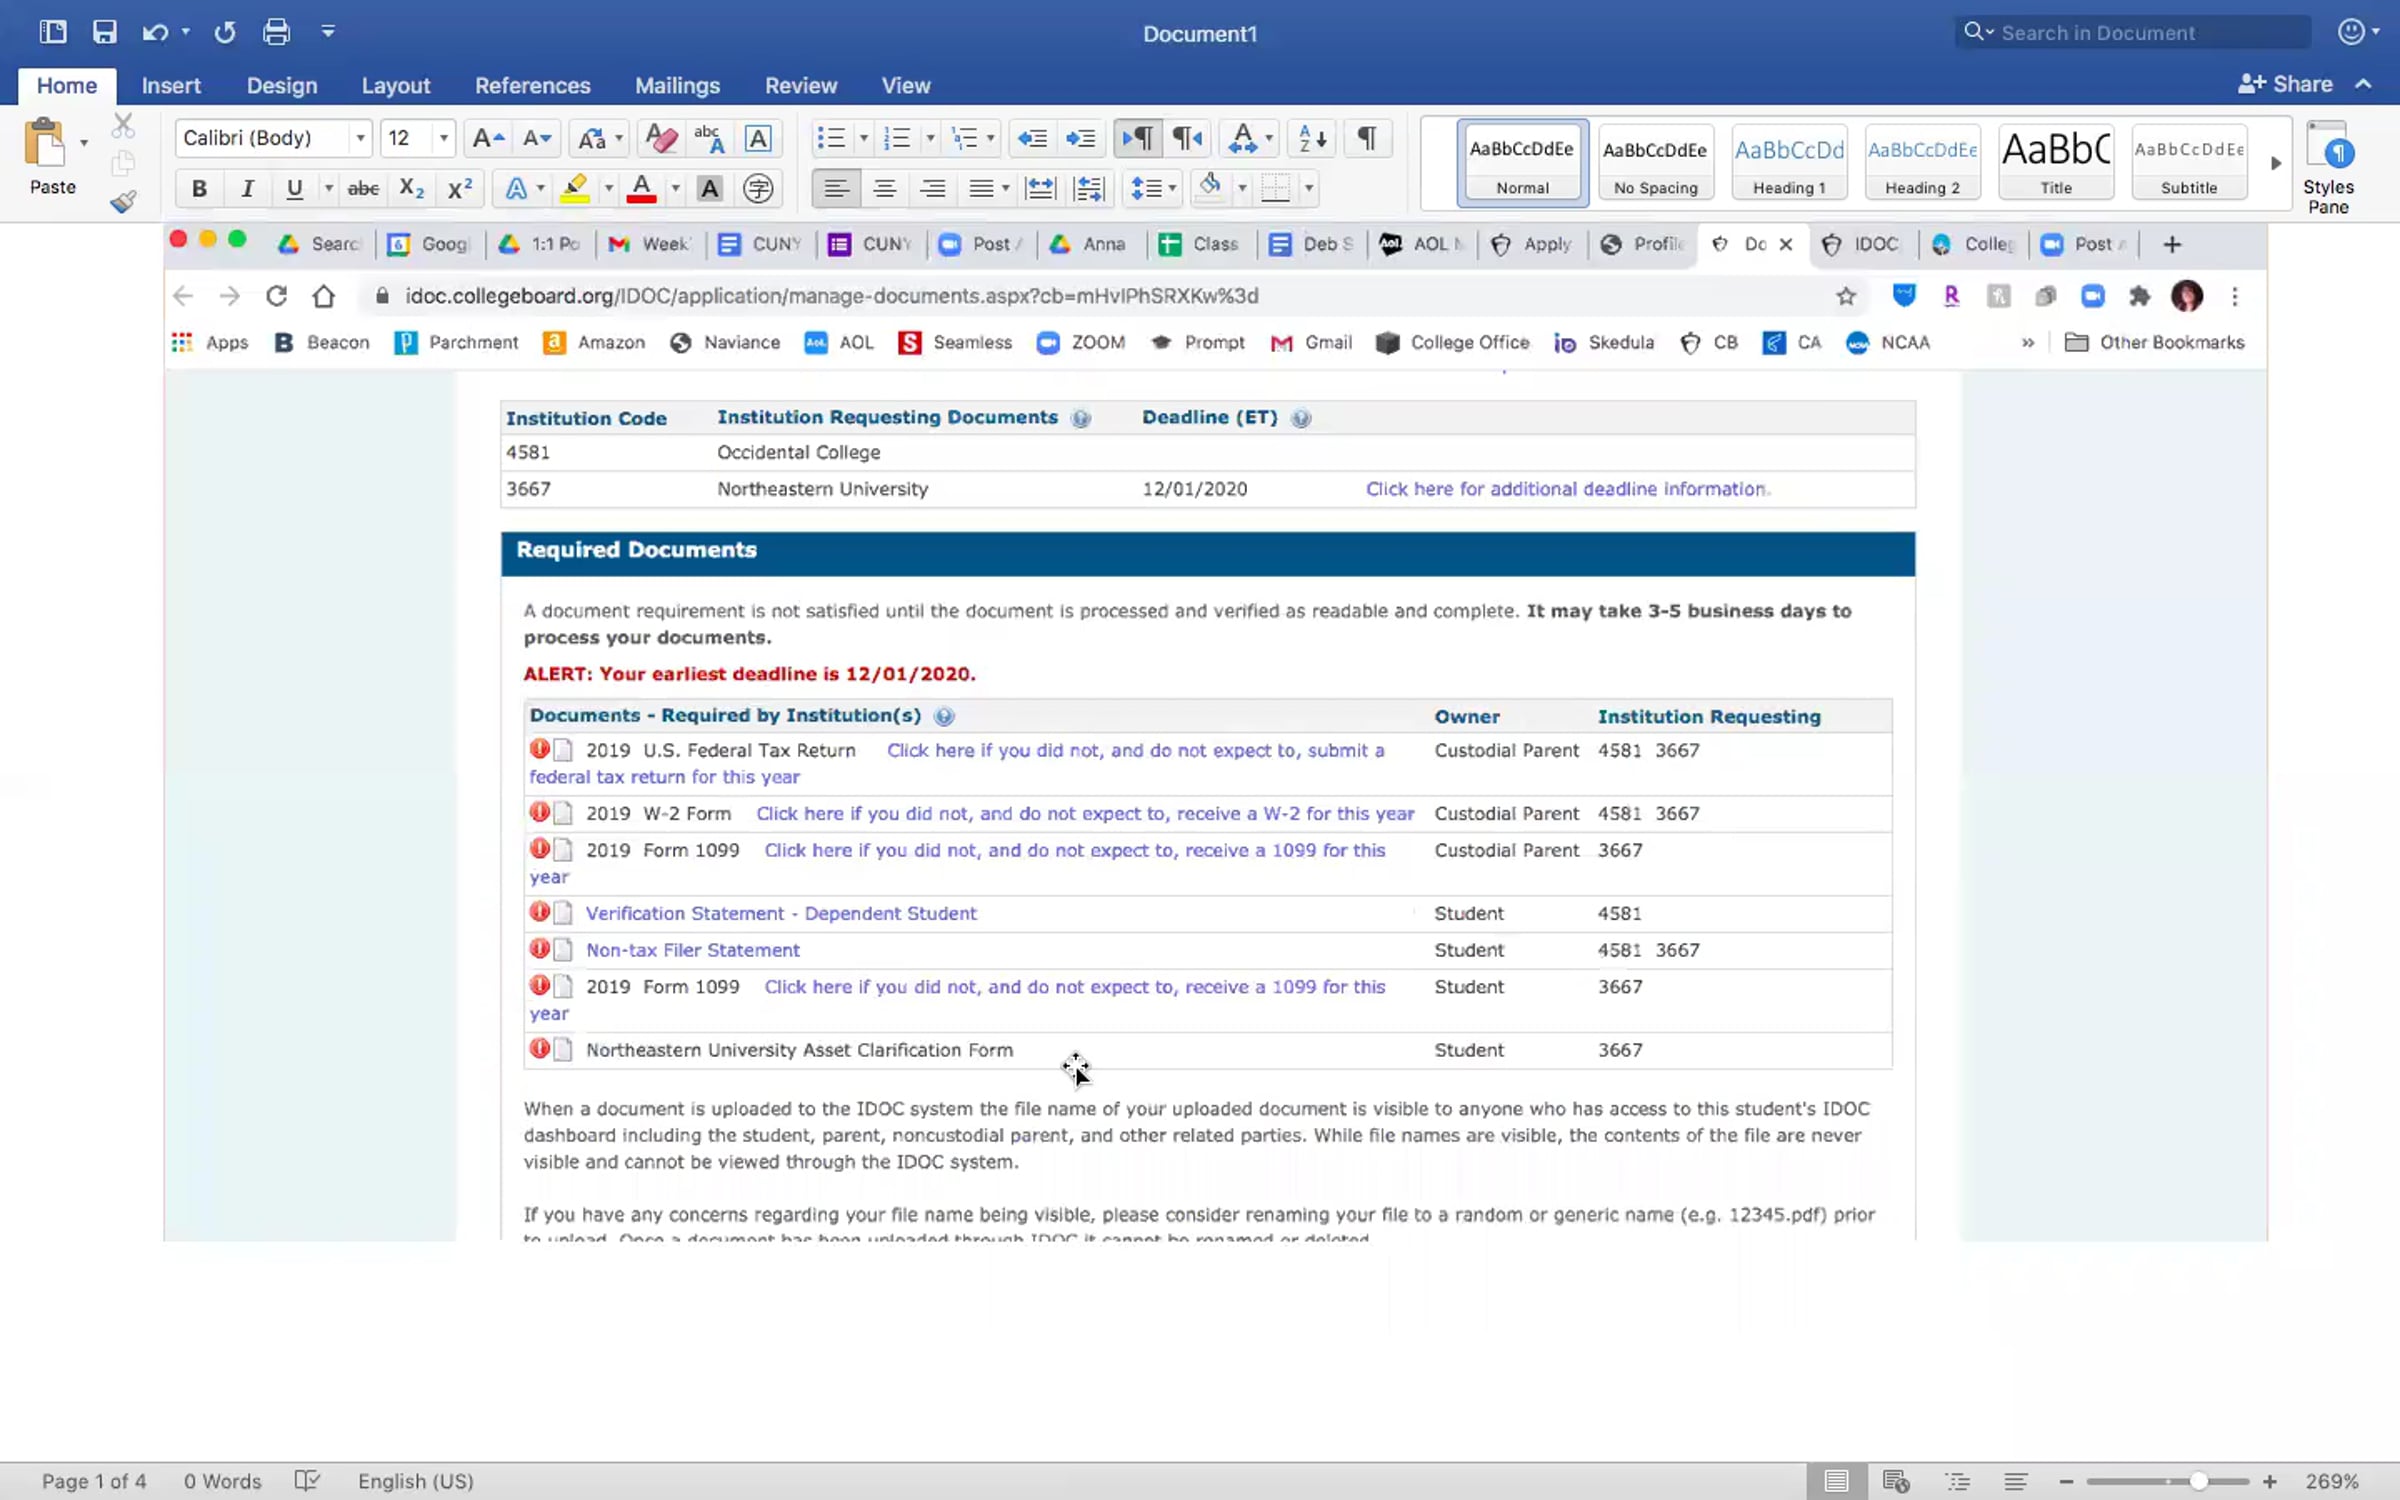Viewport: 2400px width, 1500px height.
Task: Click the red font color swatch
Action: pyautogui.click(x=641, y=188)
